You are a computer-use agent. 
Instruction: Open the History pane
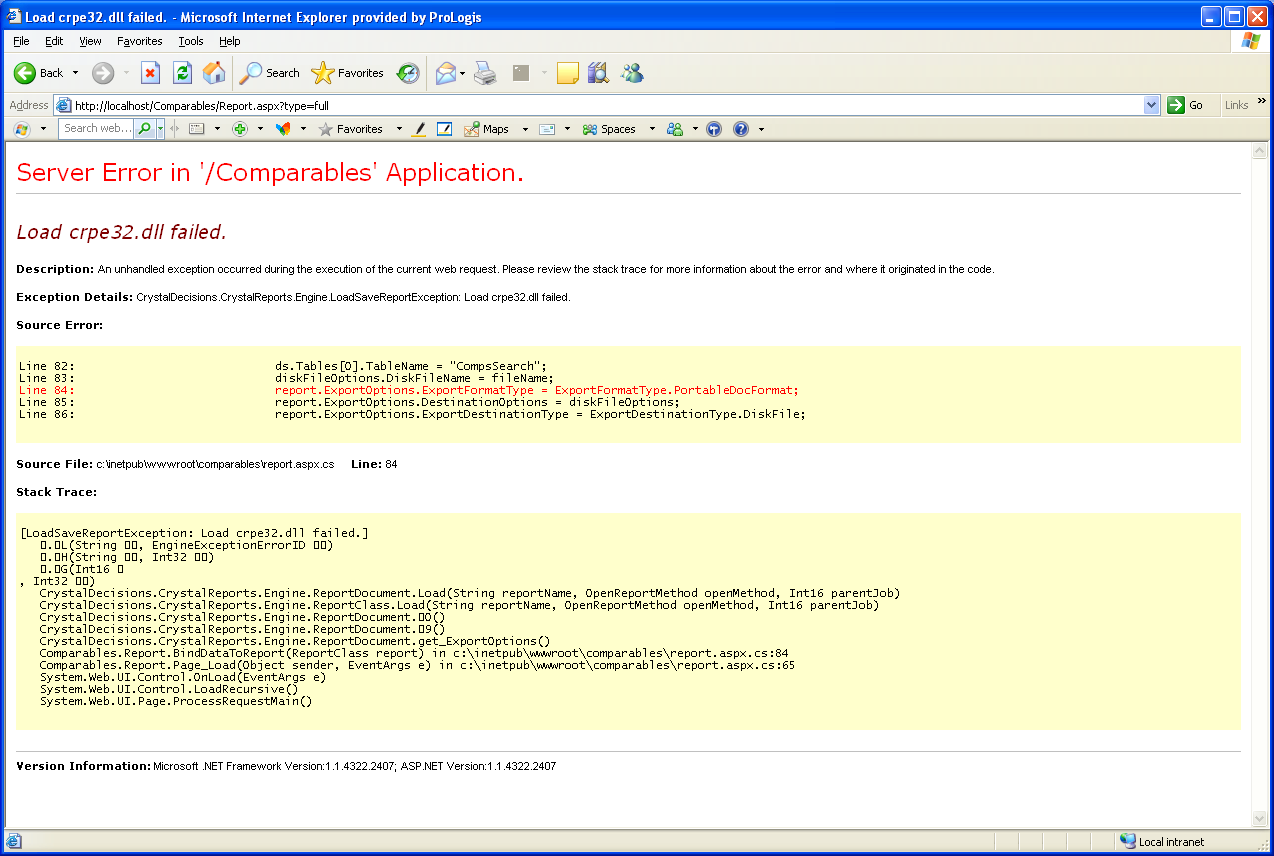pyautogui.click(x=408, y=73)
